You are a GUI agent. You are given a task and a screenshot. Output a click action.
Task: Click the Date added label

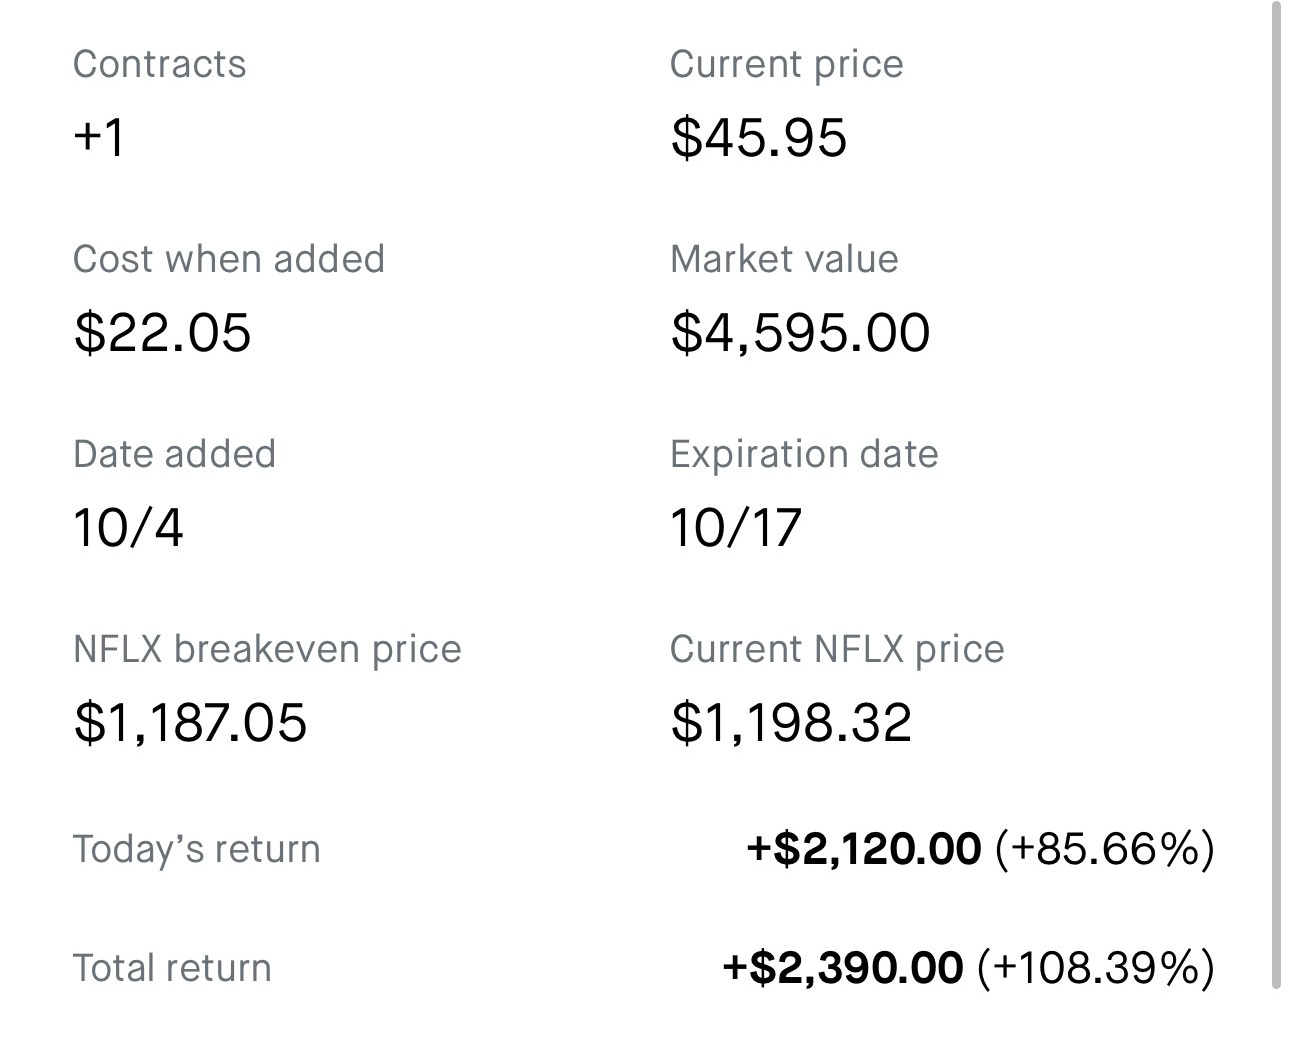pyautogui.click(x=174, y=454)
